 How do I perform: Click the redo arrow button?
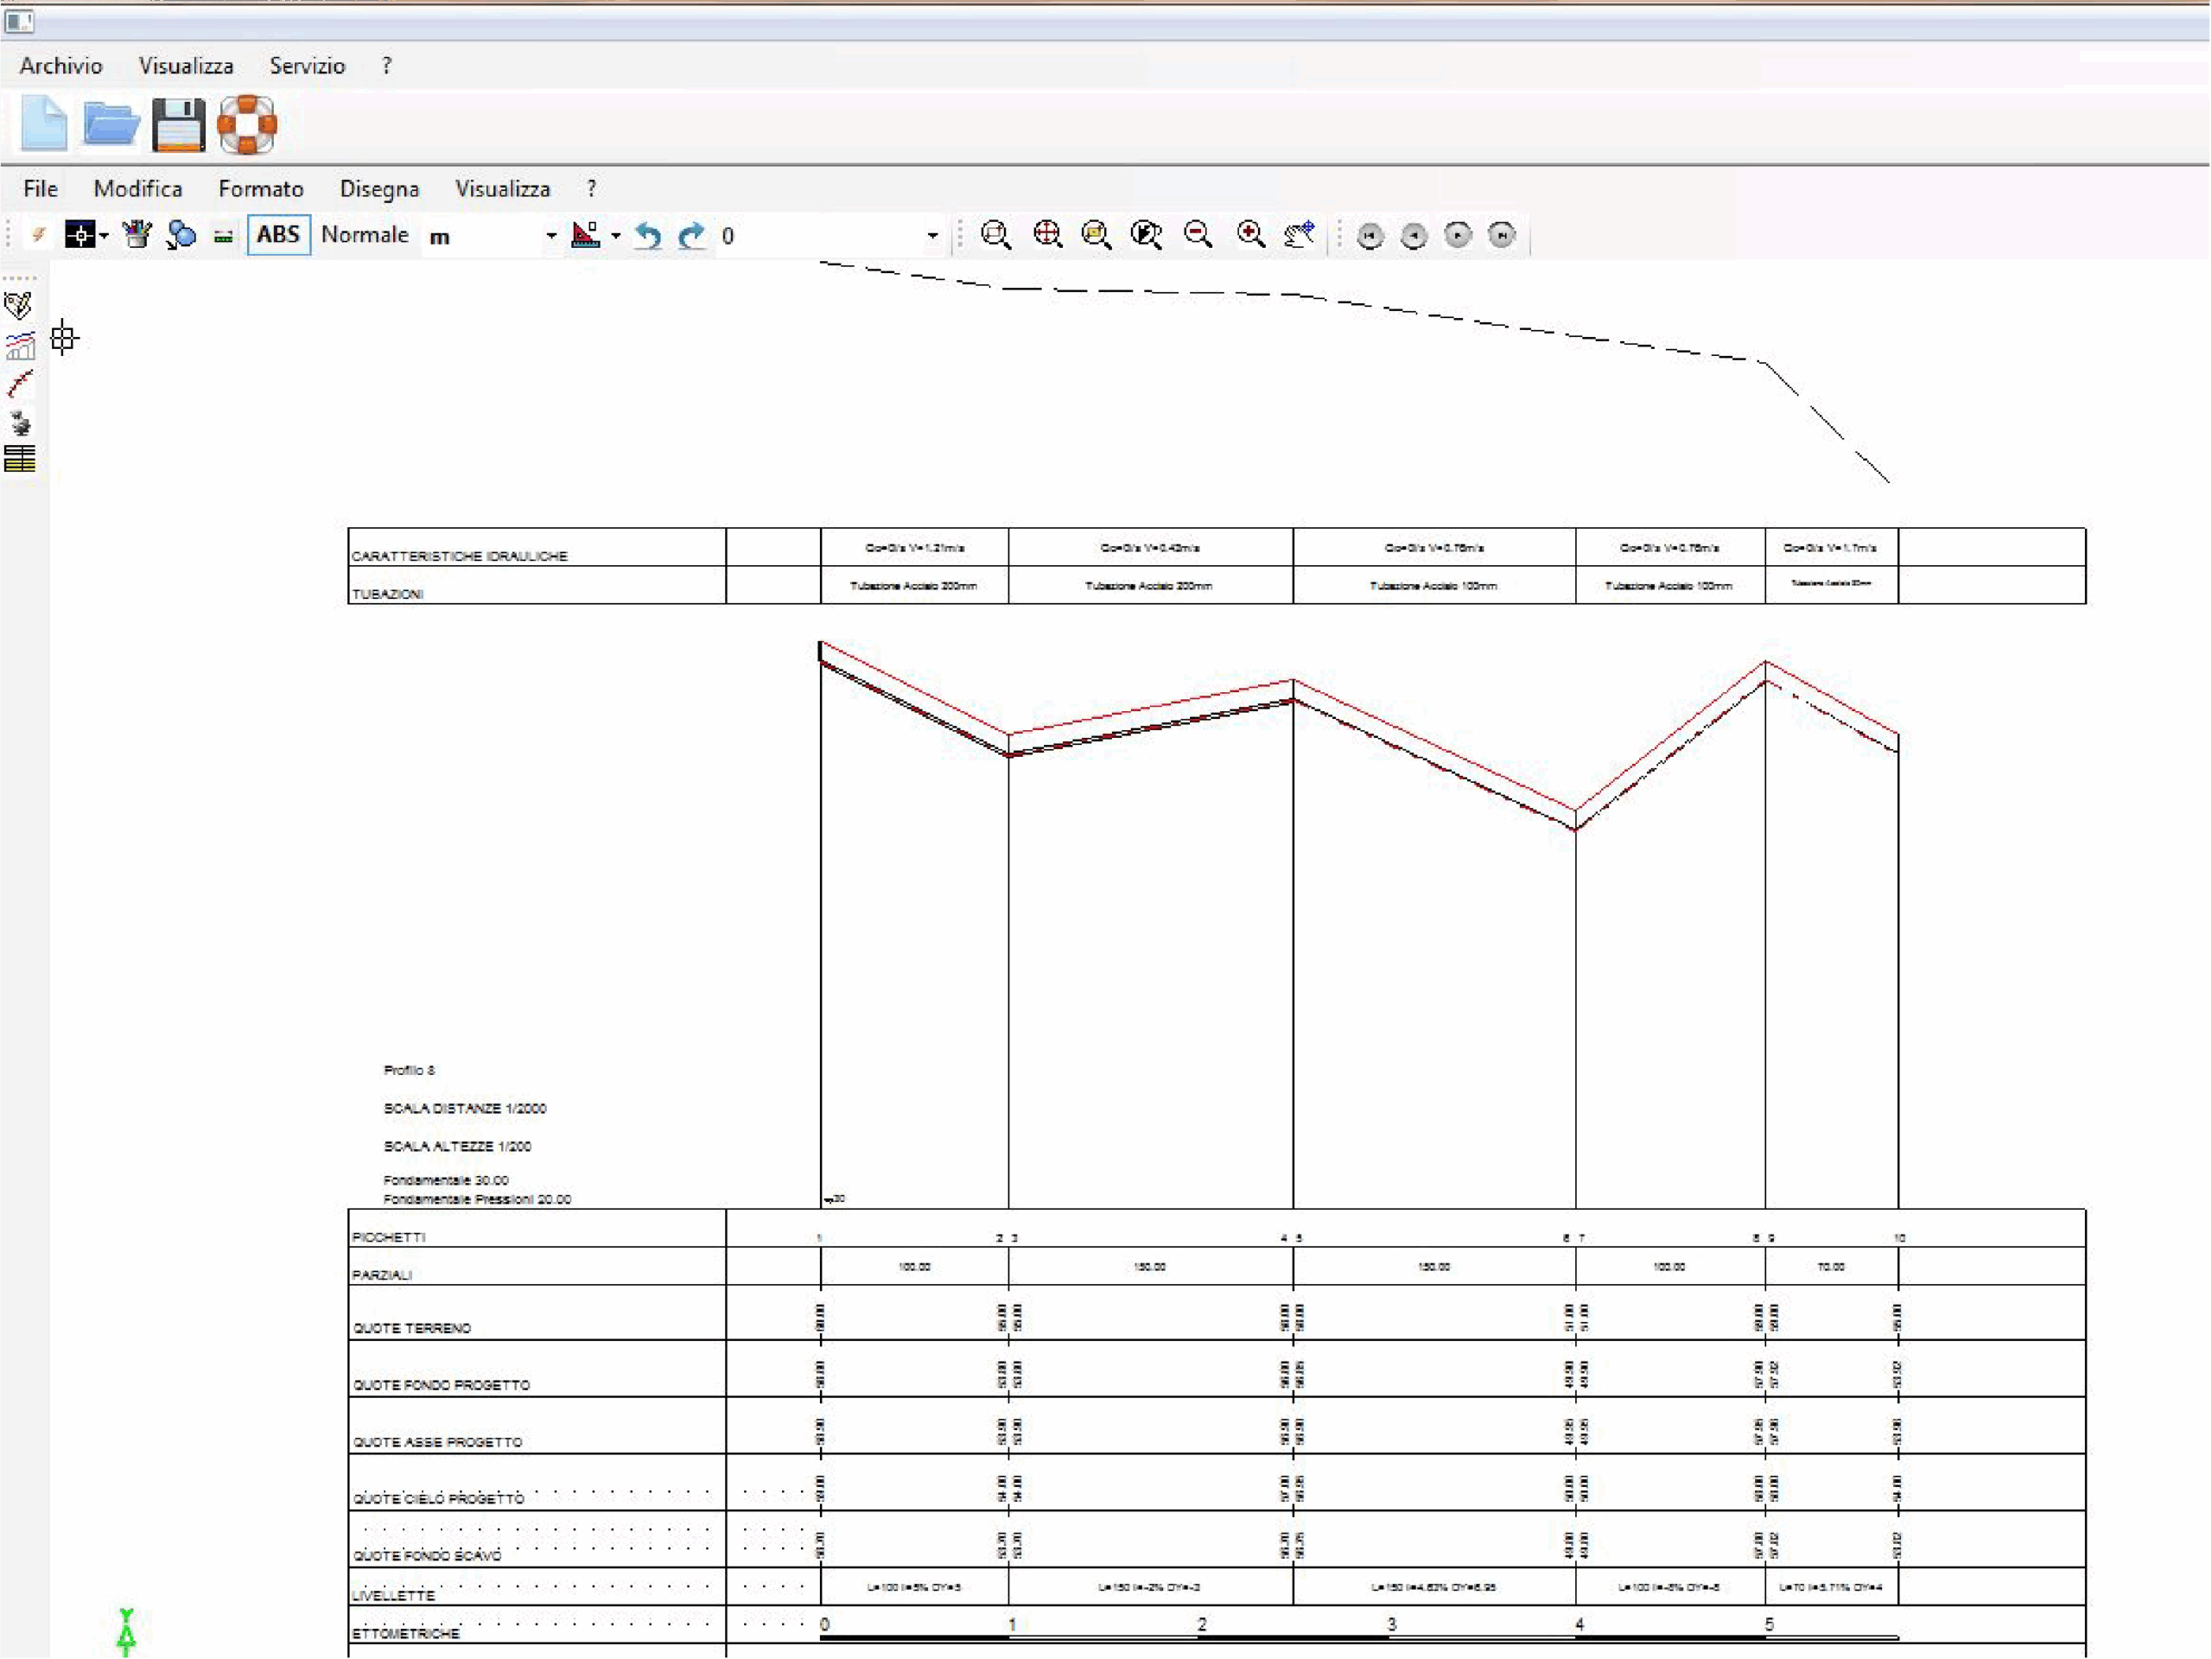pos(691,236)
